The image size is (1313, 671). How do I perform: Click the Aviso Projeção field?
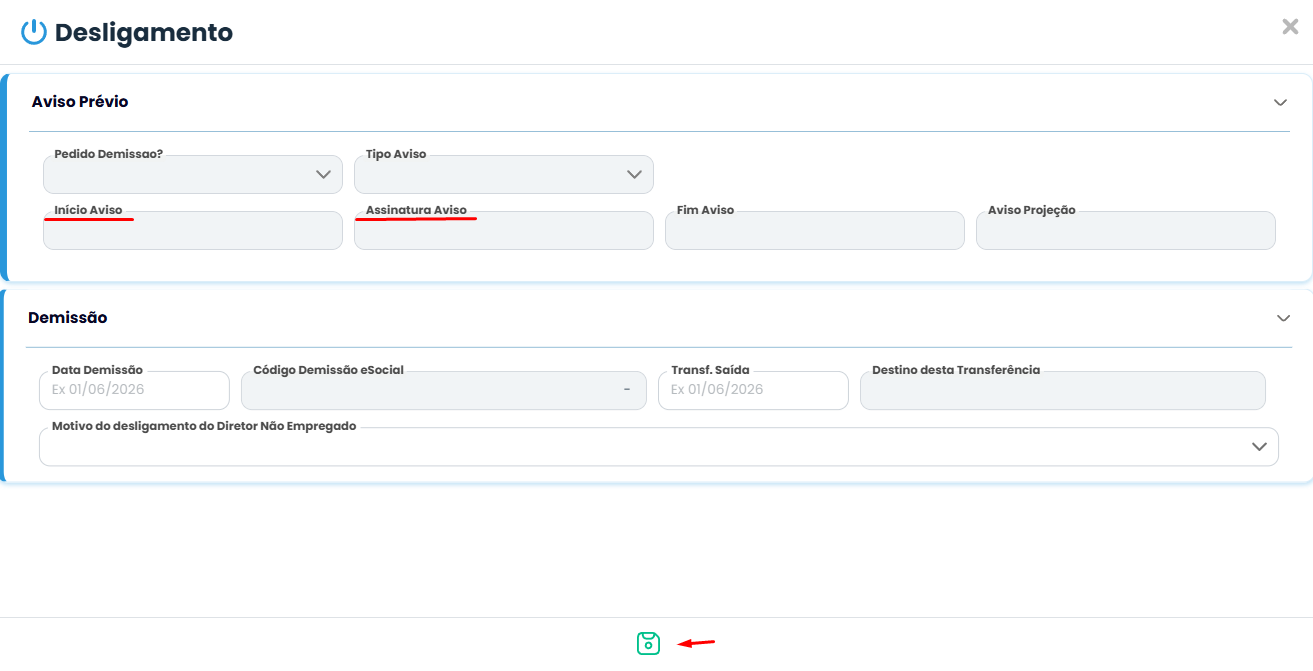1126,230
